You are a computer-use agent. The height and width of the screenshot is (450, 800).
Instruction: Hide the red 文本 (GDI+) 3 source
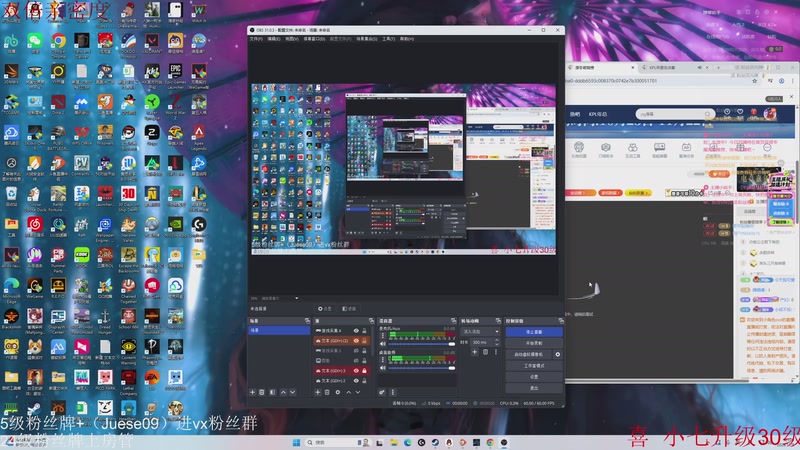pyautogui.click(x=356, y=370)
